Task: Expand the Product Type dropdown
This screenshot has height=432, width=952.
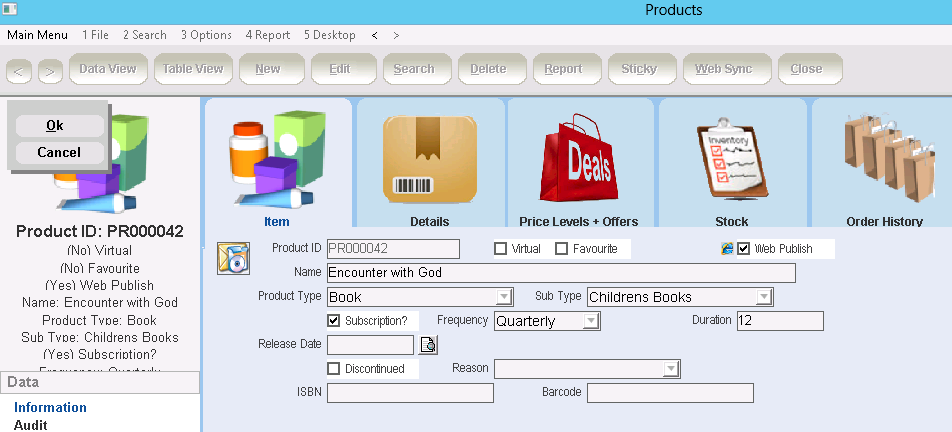Action: point(504,297)
